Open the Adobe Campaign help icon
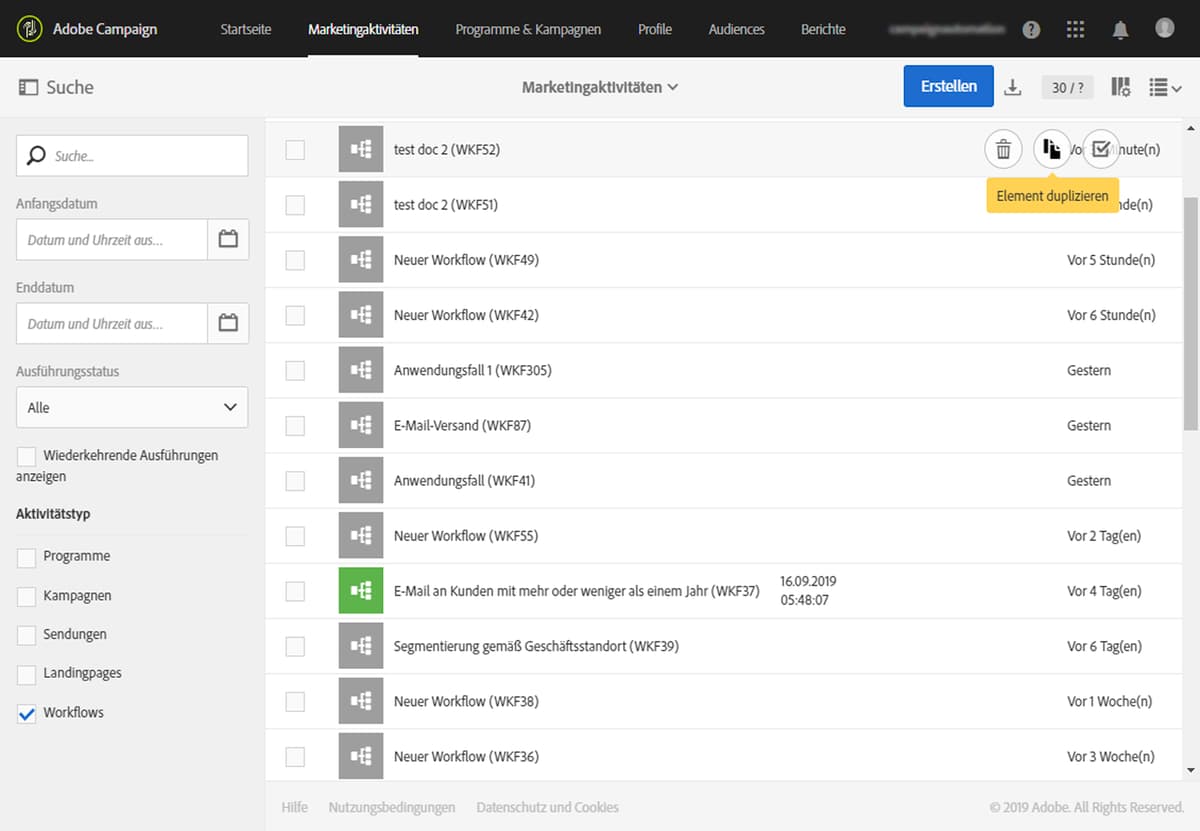1200x831 pixels. pos(1031,29)
